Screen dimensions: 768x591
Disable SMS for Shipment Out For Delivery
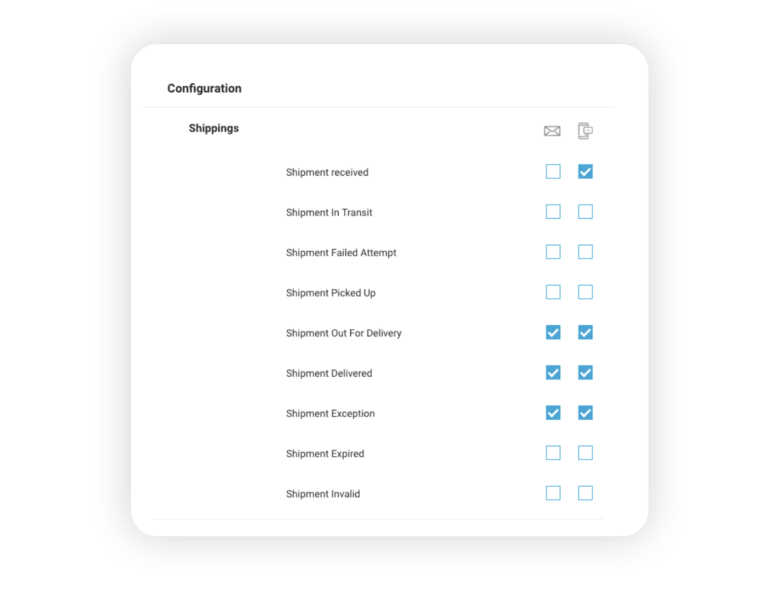[585, 332]
